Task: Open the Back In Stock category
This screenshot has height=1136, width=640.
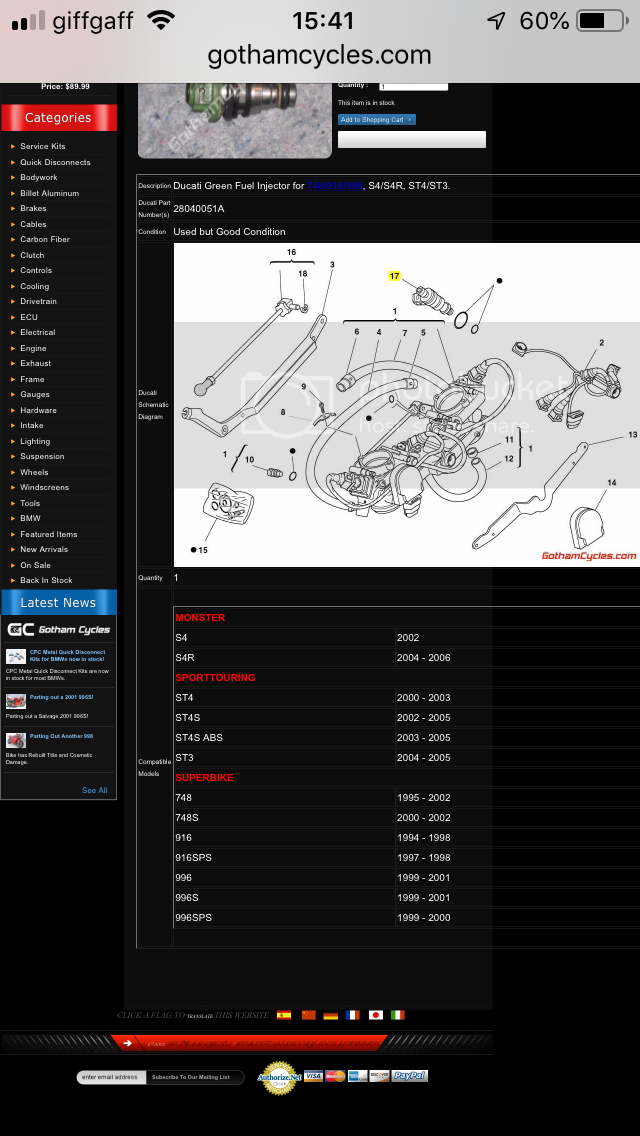Action: 46,580
